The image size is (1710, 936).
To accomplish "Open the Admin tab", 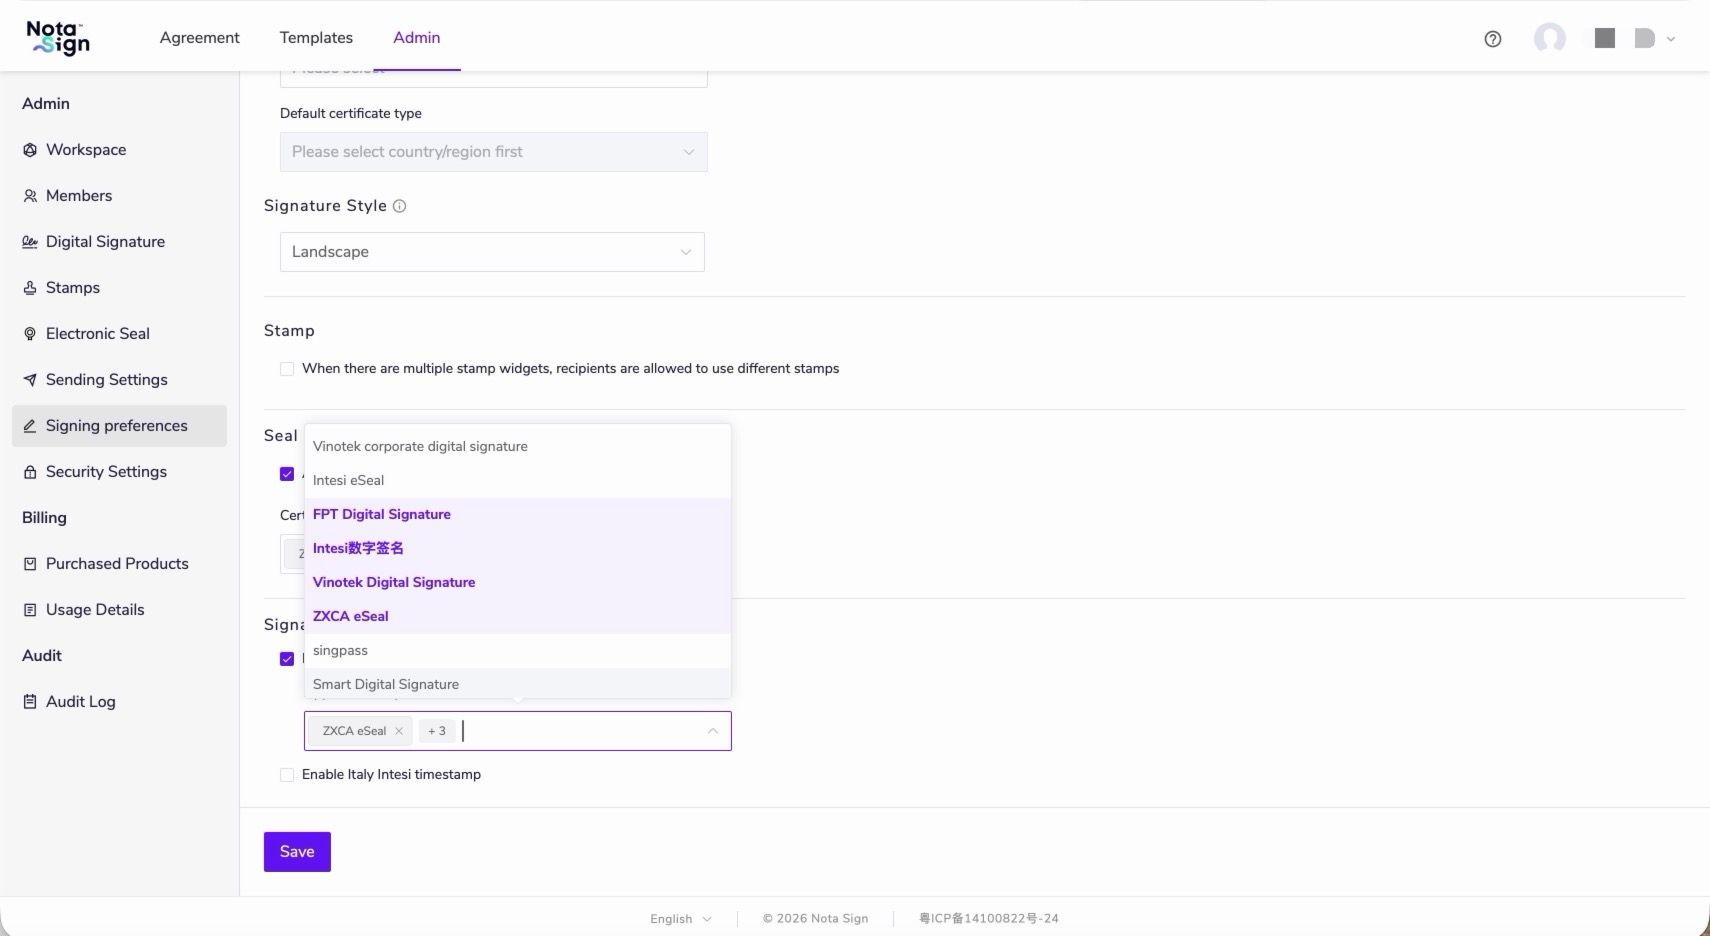I will tap(417, 37).
